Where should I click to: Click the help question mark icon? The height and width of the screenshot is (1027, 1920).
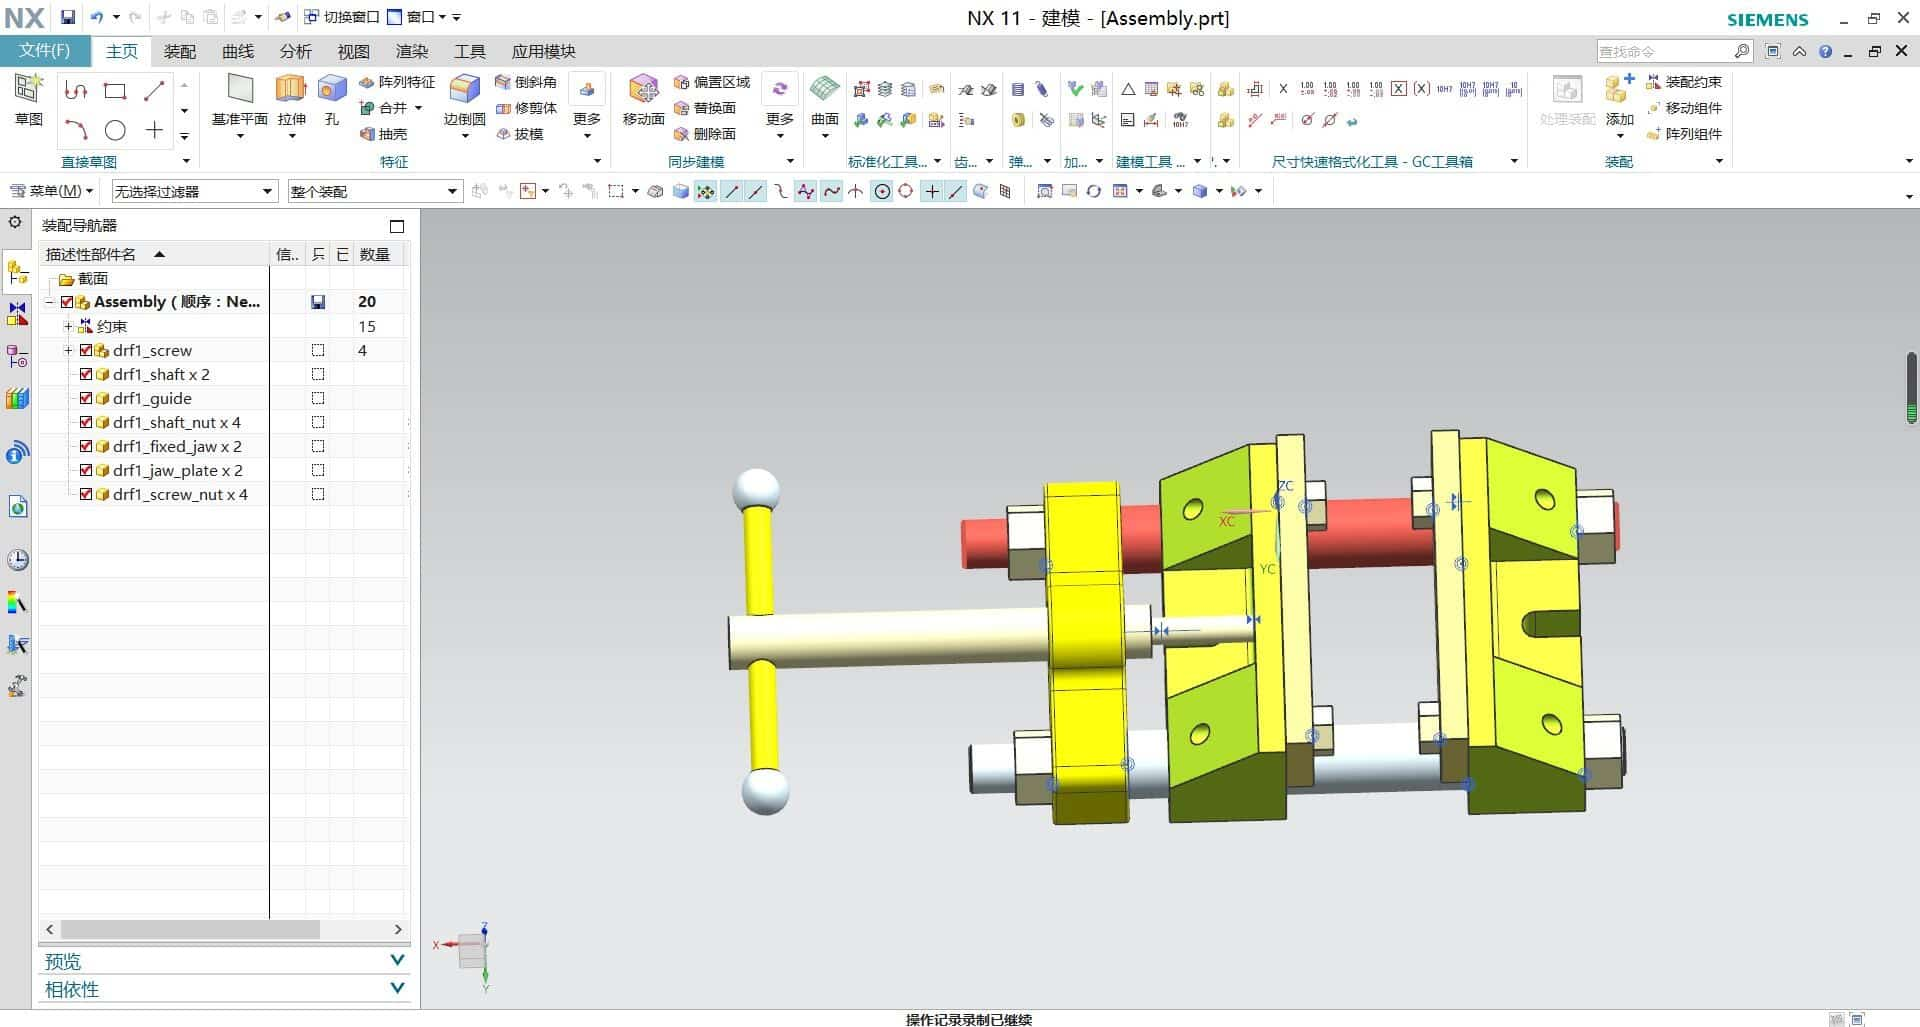[1825, 51]
